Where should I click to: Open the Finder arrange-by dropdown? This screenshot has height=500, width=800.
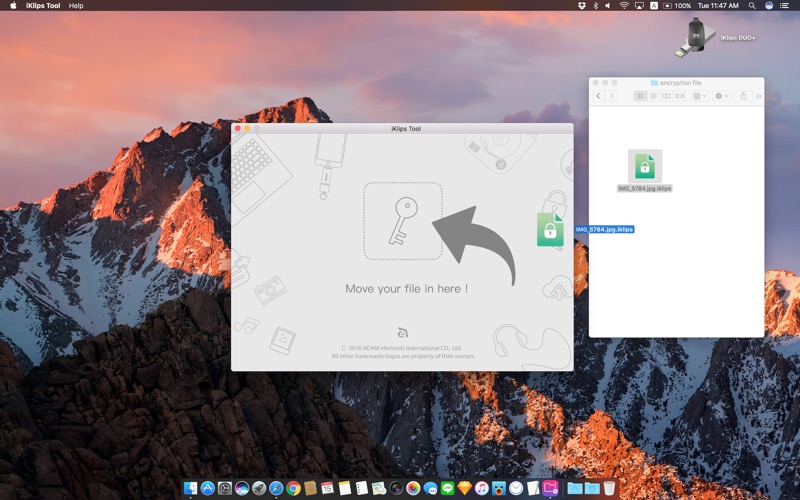tap(699, 96)
